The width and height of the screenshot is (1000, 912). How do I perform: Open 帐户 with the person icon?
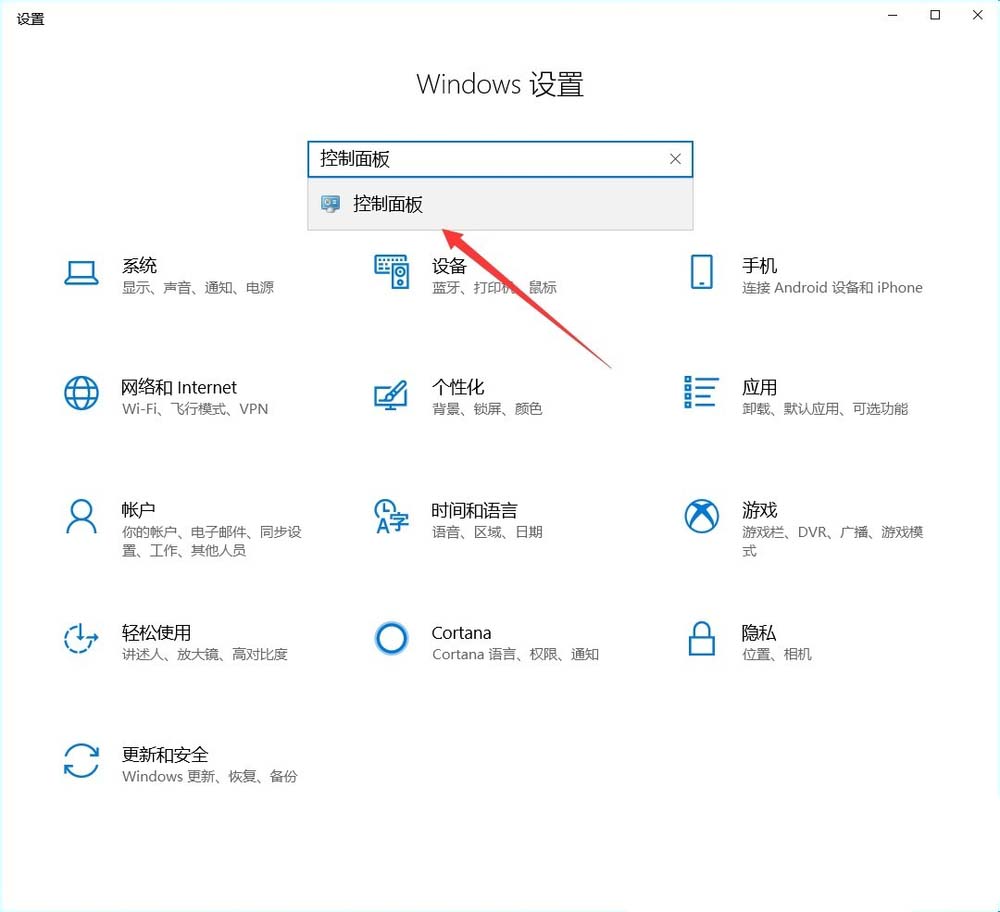click(81, 516)
